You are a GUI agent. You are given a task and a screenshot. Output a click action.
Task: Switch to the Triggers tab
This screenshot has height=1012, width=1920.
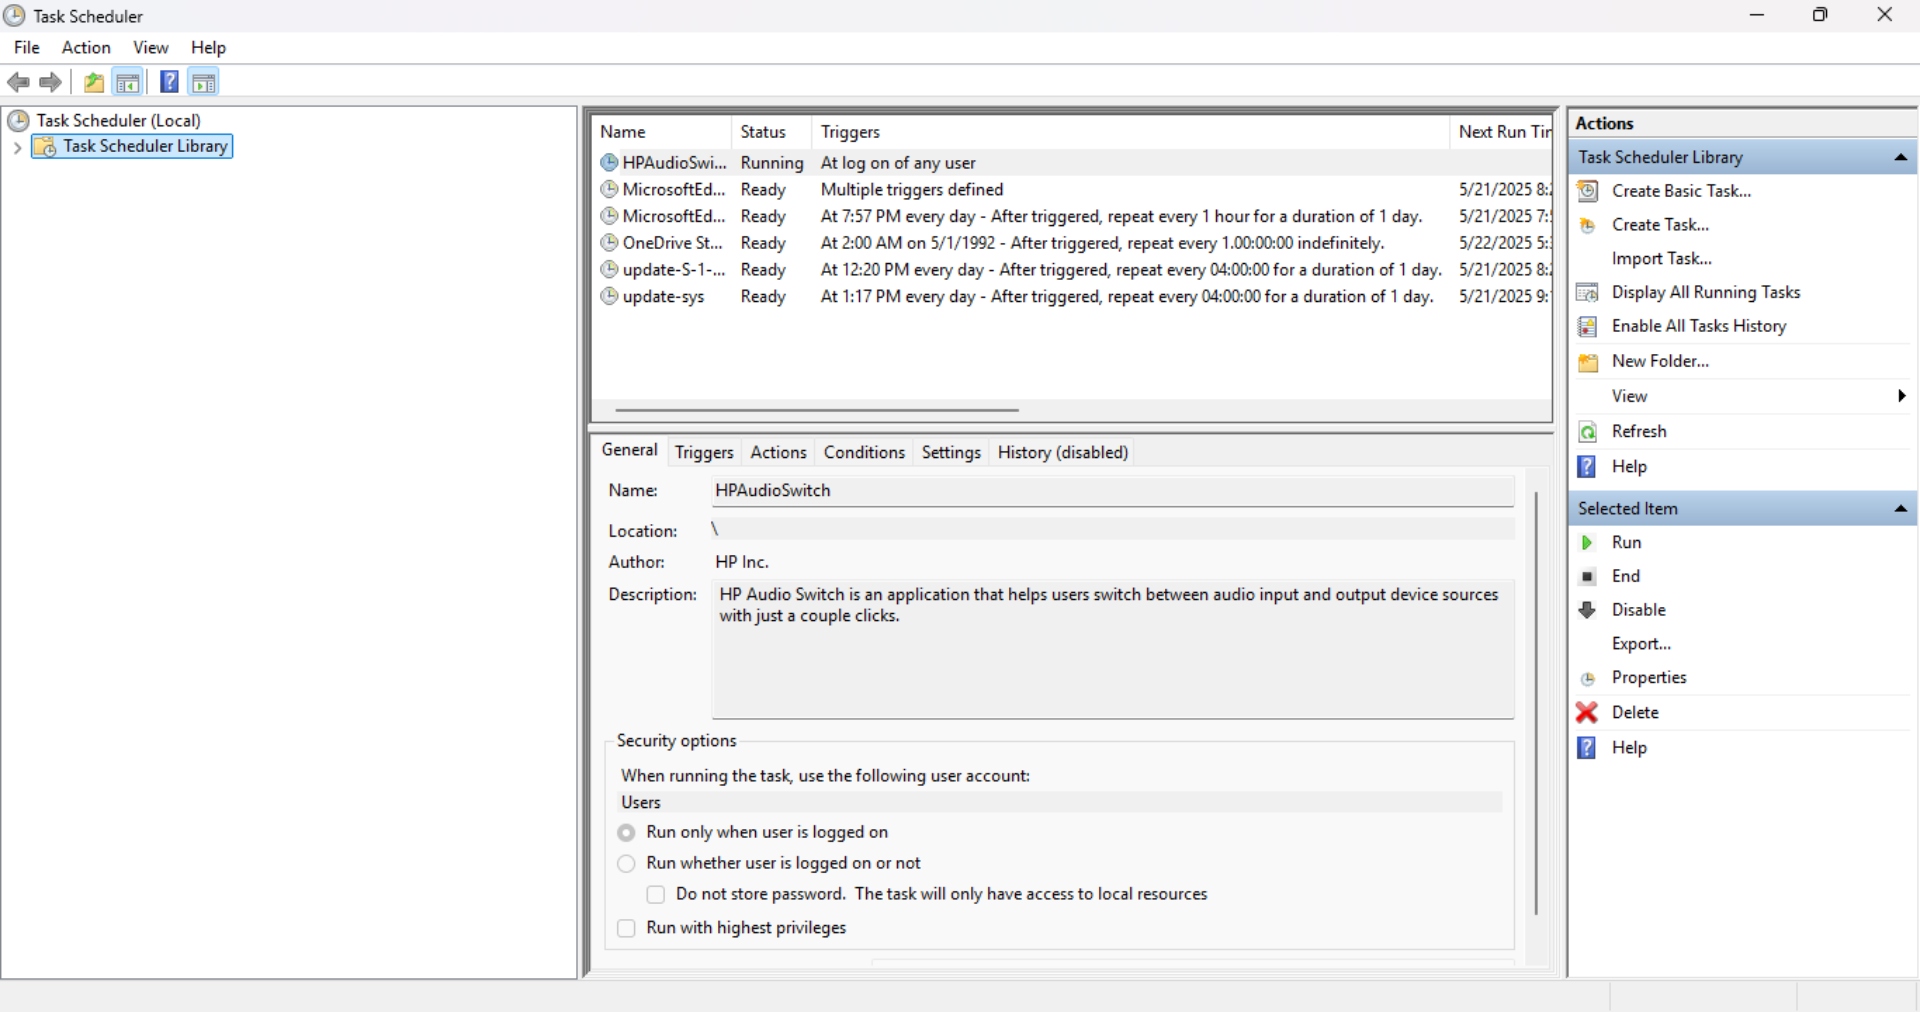coord(704,453)
